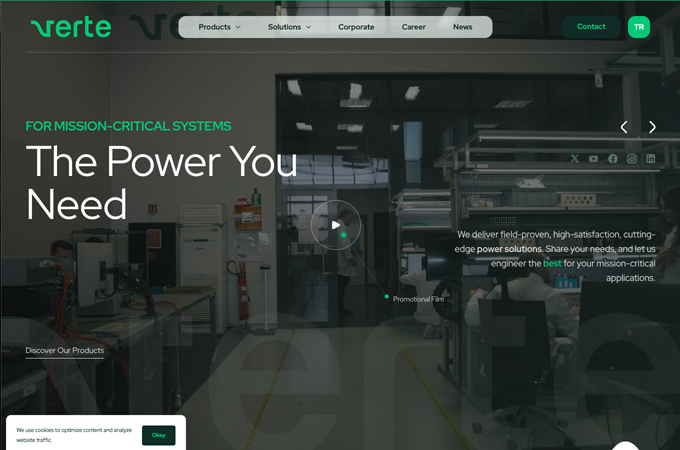The image size is (680, 450).
Task: Open Verte's Facebook page
Action: (612, 159)
